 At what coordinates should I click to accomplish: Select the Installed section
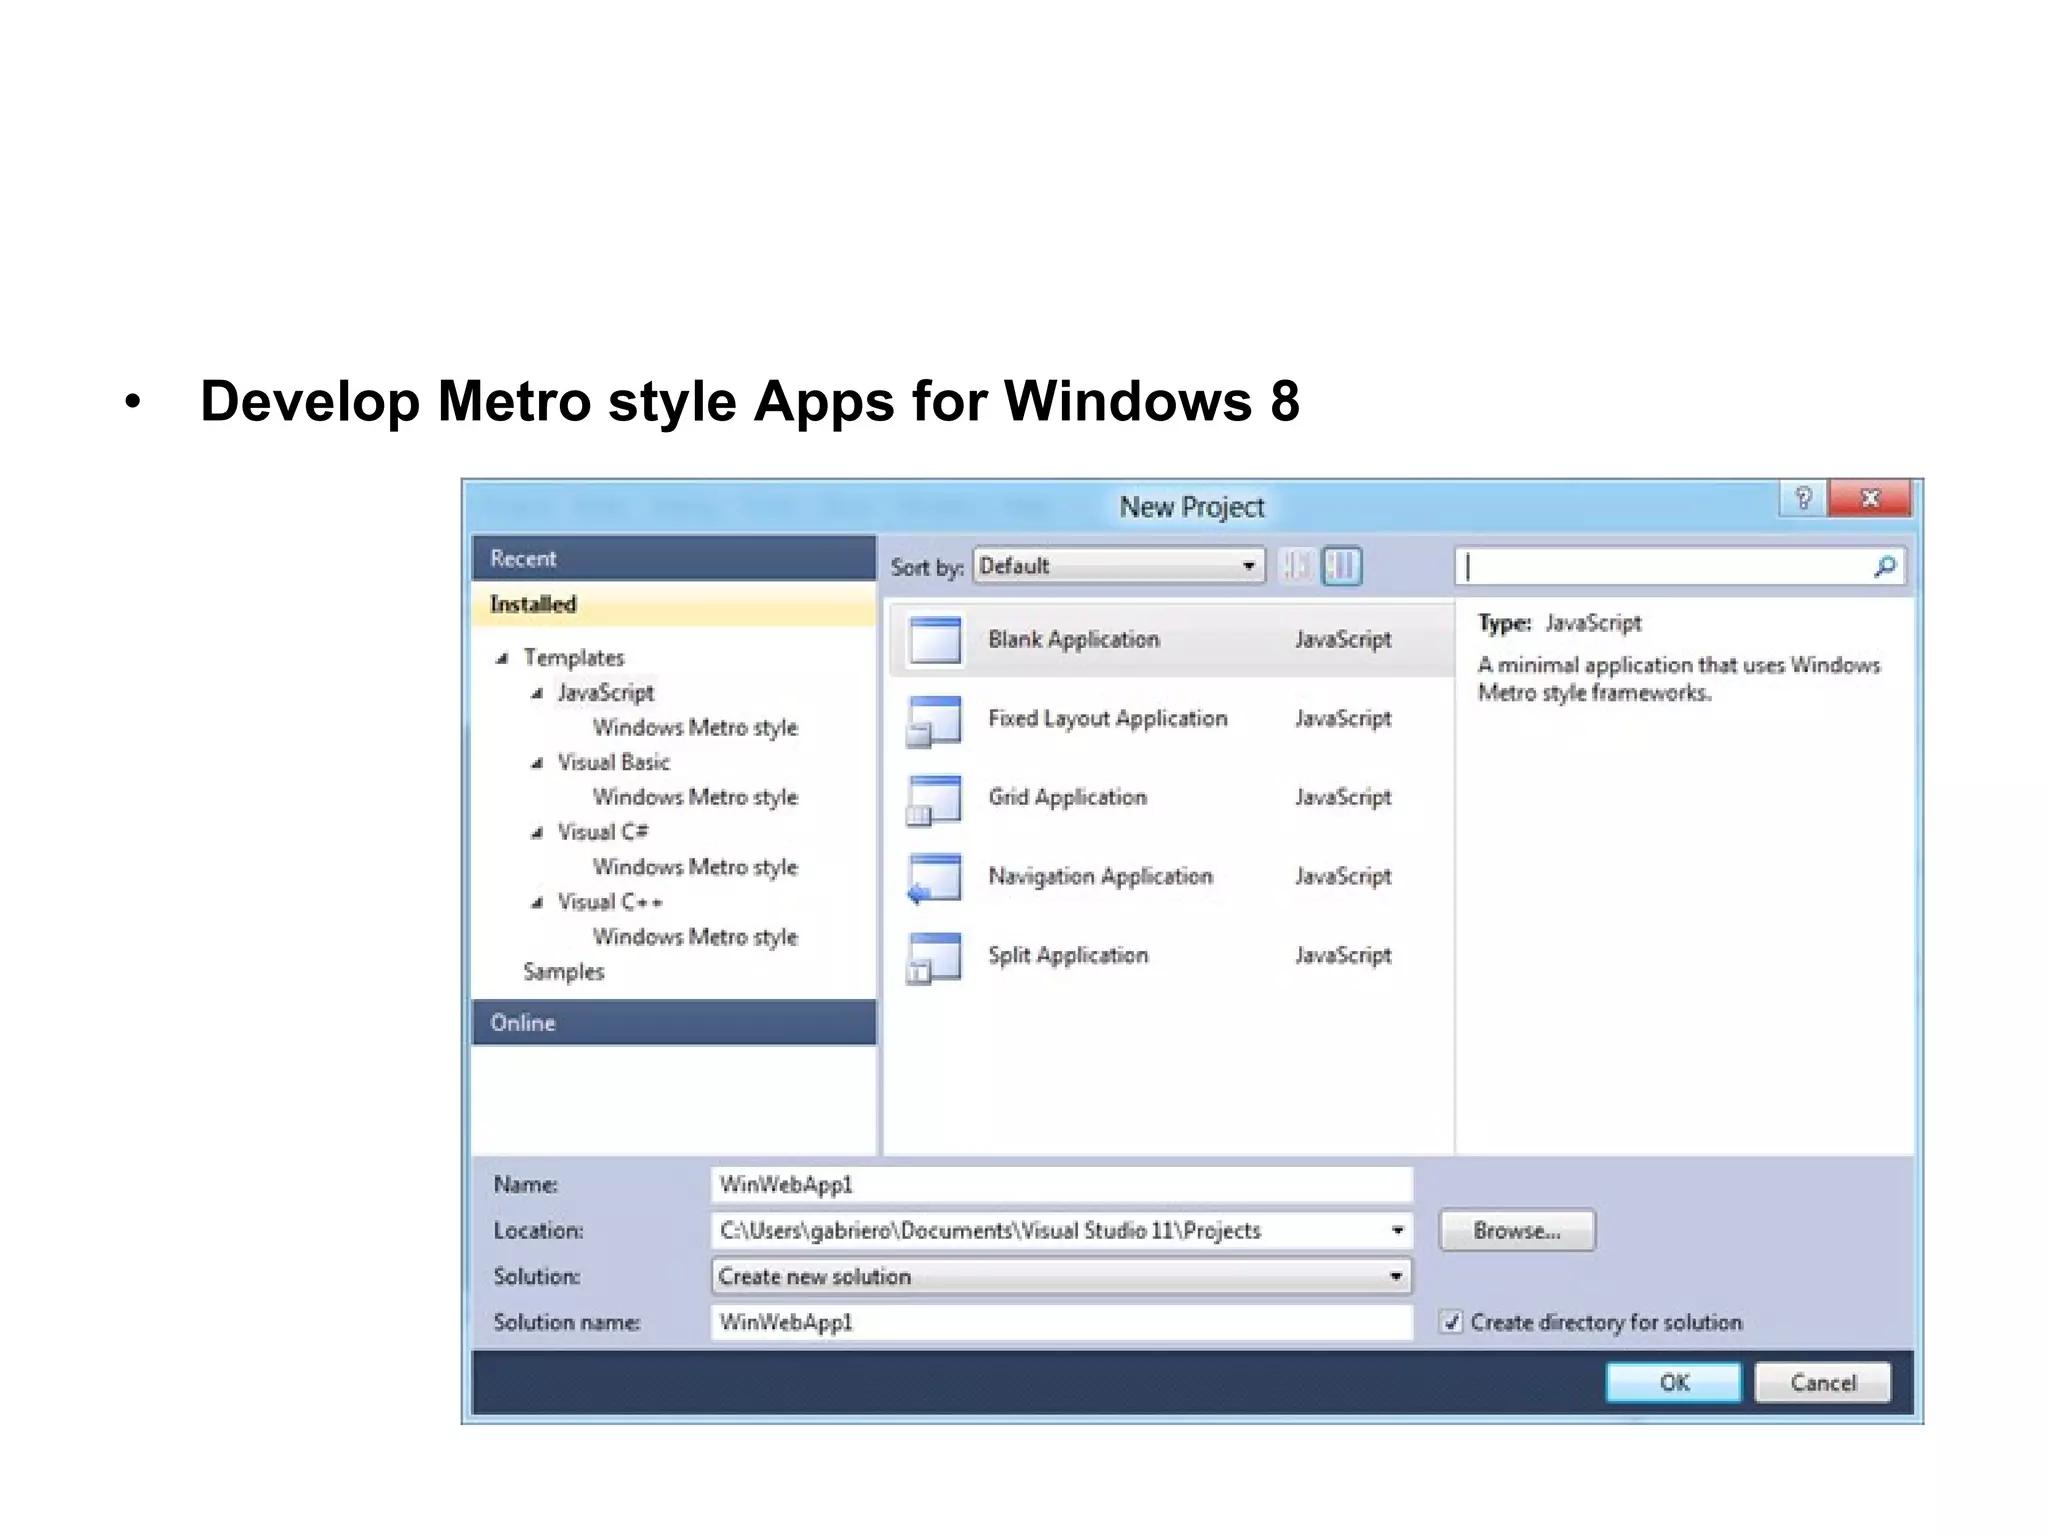[x=674, y=604]
